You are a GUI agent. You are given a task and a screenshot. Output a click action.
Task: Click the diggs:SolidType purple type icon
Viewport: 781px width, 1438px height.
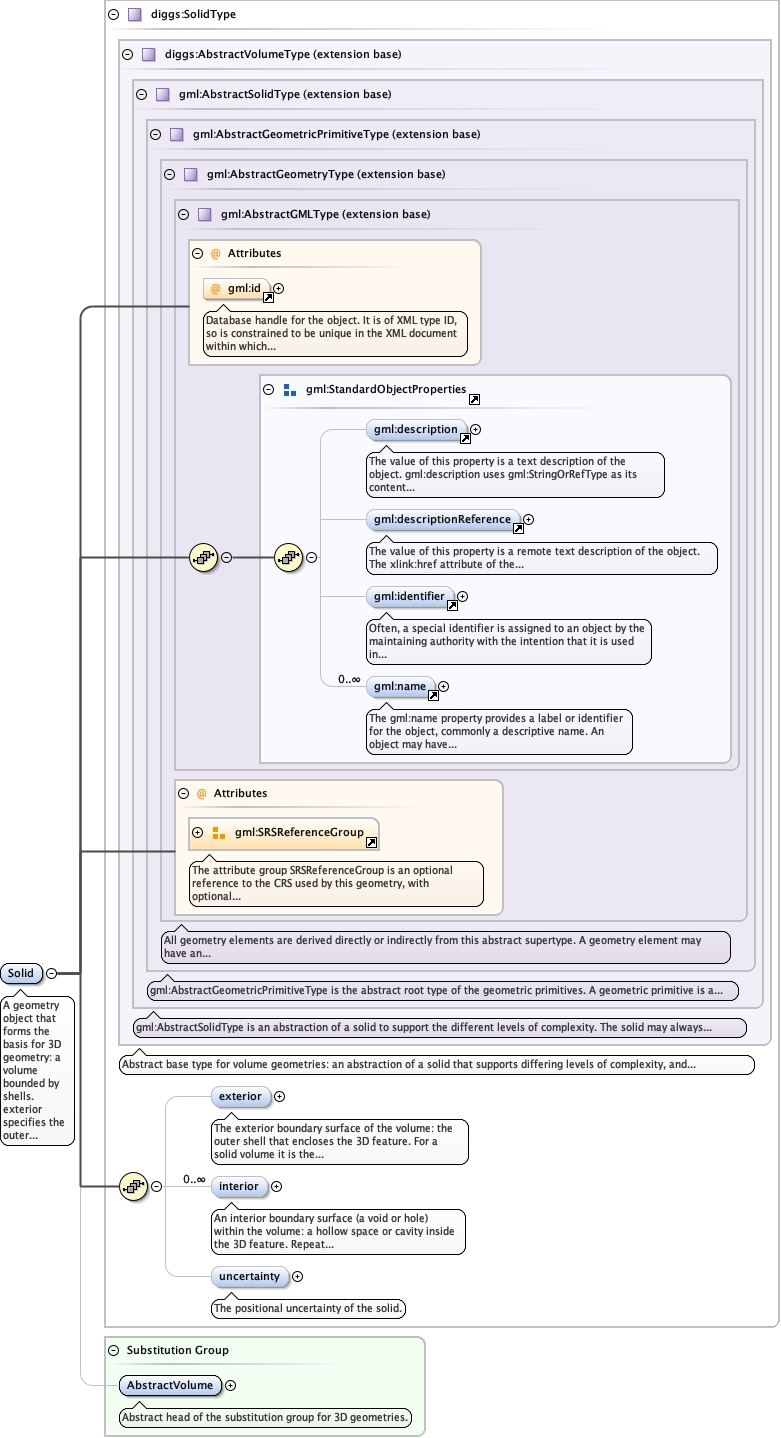coord(134,15)
